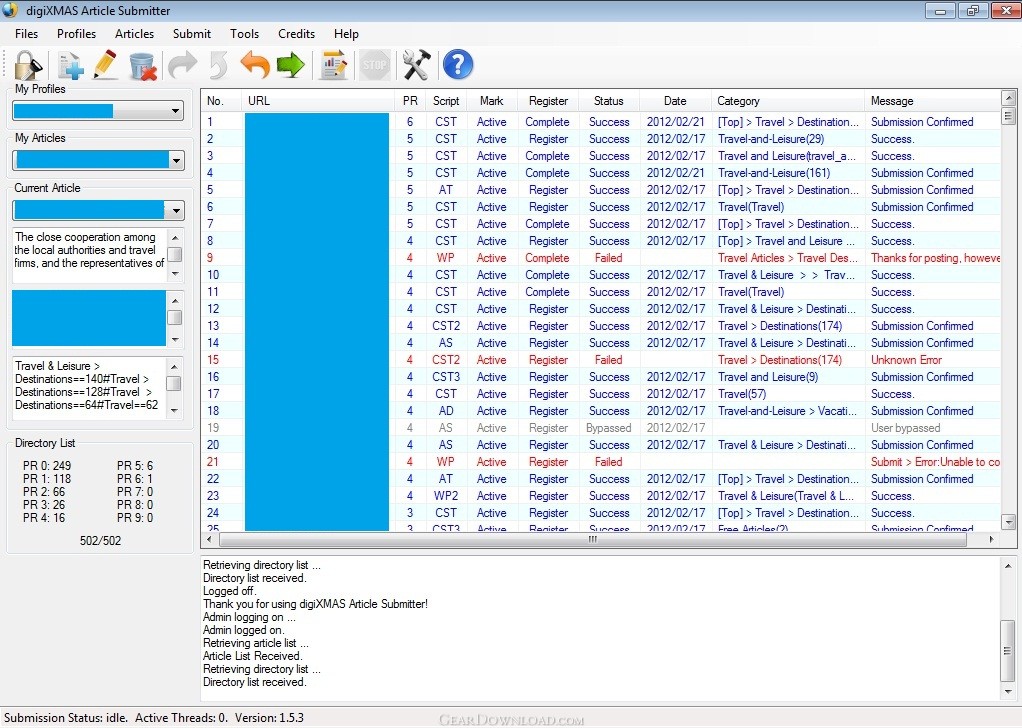
Task: Click the article text box's scroll down arrow
Action: pyautogui.click(x=175, y=274)
